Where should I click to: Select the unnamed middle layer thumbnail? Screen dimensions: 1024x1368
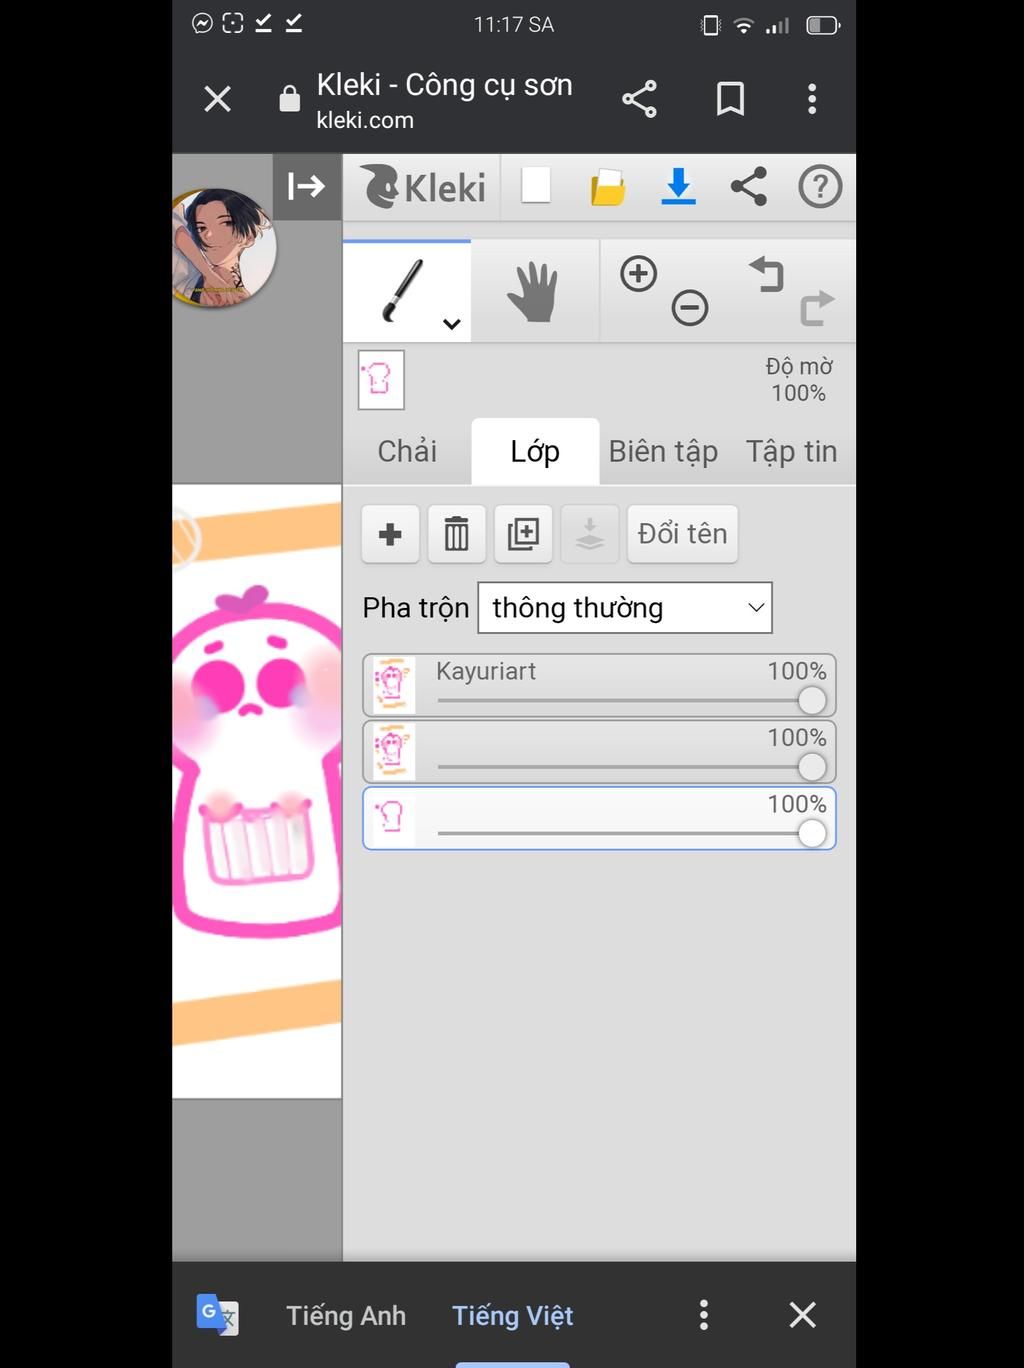[x=392, y=751]
